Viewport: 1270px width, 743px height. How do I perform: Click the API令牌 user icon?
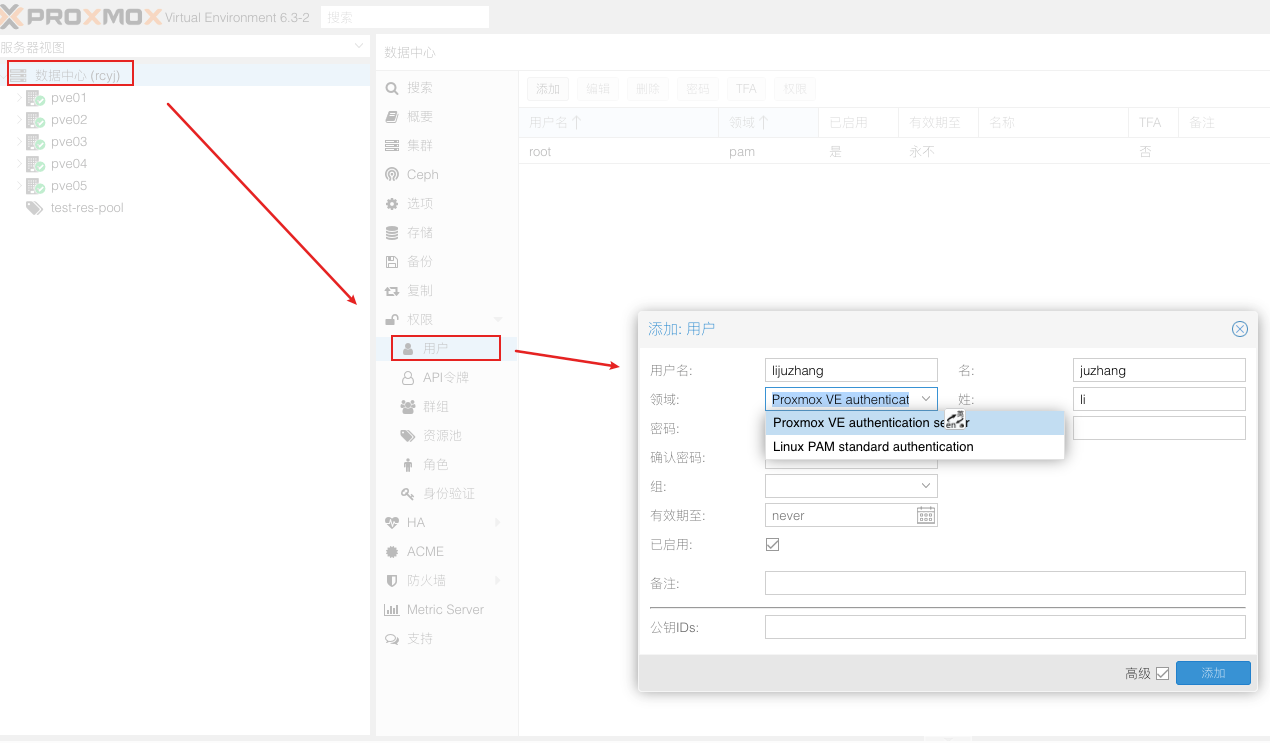(x=408, y=378)
